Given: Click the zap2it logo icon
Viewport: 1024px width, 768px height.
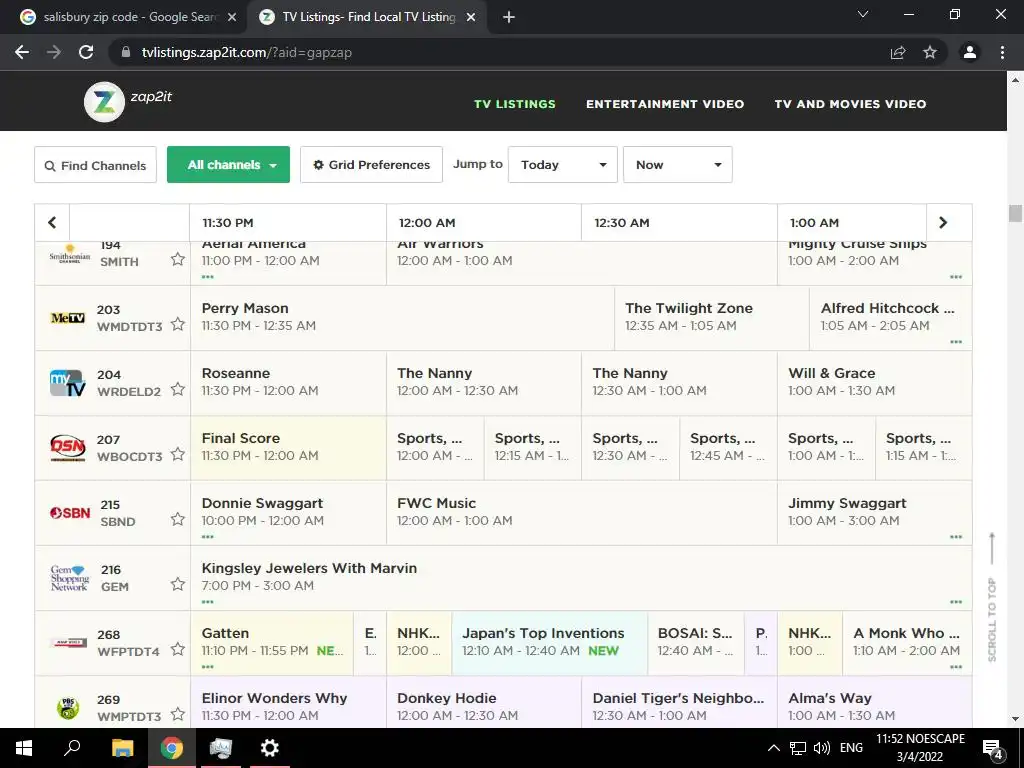Looking at the screenshot, I should tap(104, 102).
